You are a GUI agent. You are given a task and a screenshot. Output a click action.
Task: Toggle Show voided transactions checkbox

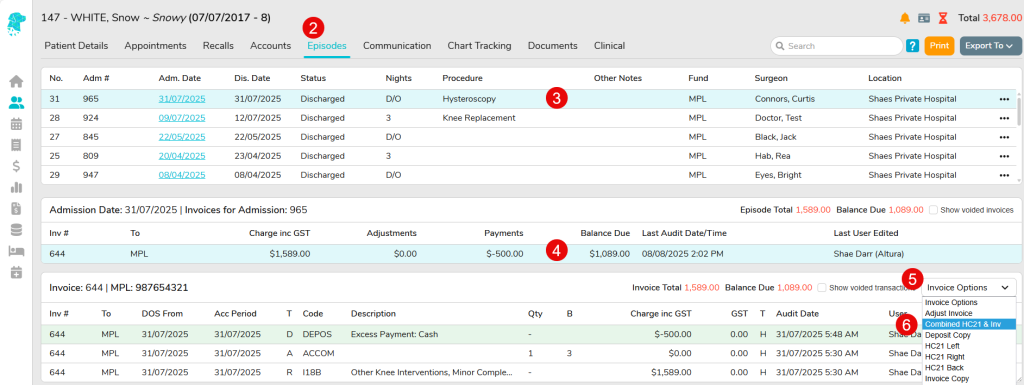[822, 287]
